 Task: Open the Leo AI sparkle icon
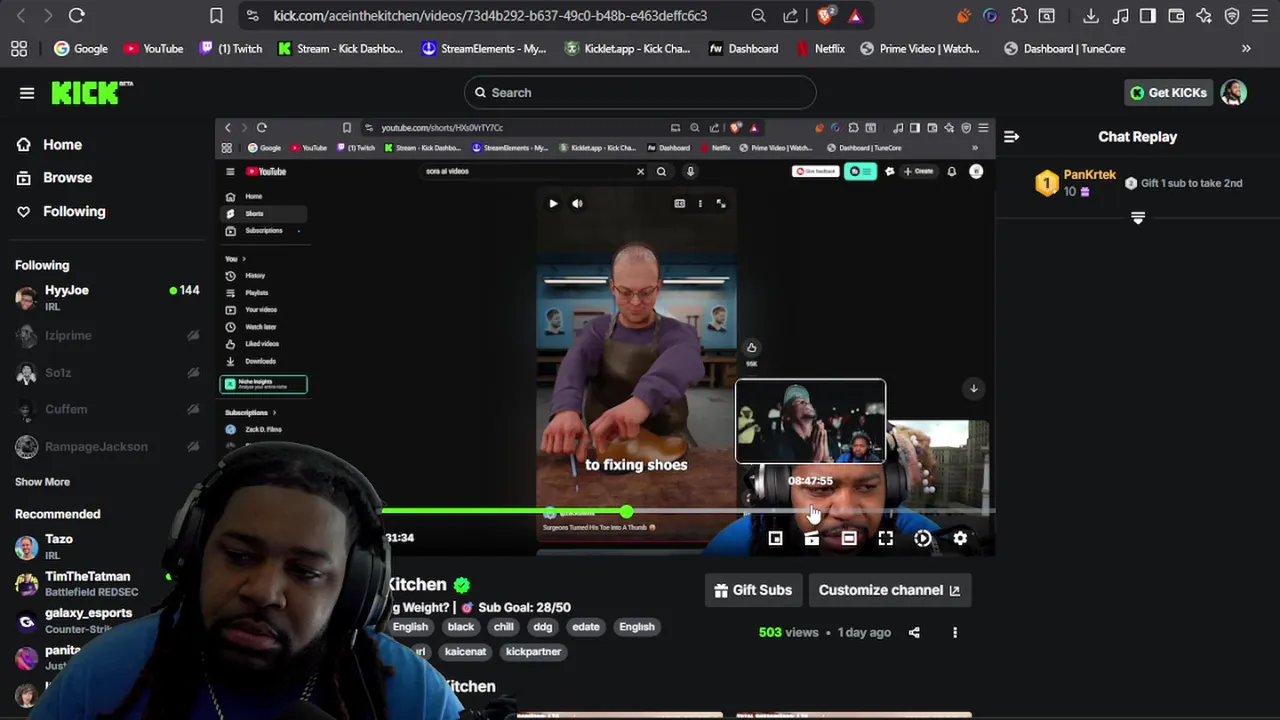(x=1204, y=15)
